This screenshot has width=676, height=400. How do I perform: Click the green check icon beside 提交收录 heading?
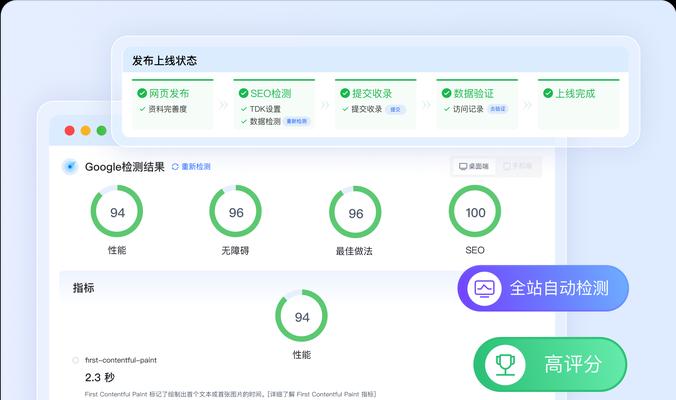click(345, 93)
